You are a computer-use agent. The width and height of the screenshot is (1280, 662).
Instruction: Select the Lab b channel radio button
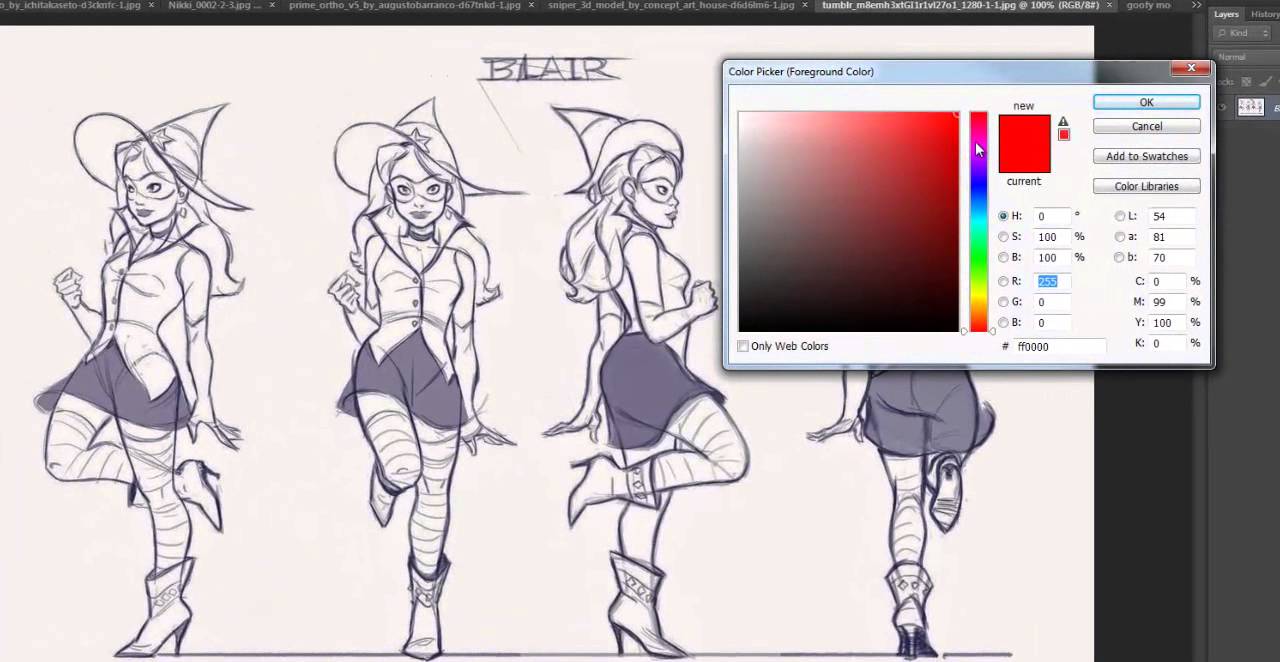pos(1119,257)
